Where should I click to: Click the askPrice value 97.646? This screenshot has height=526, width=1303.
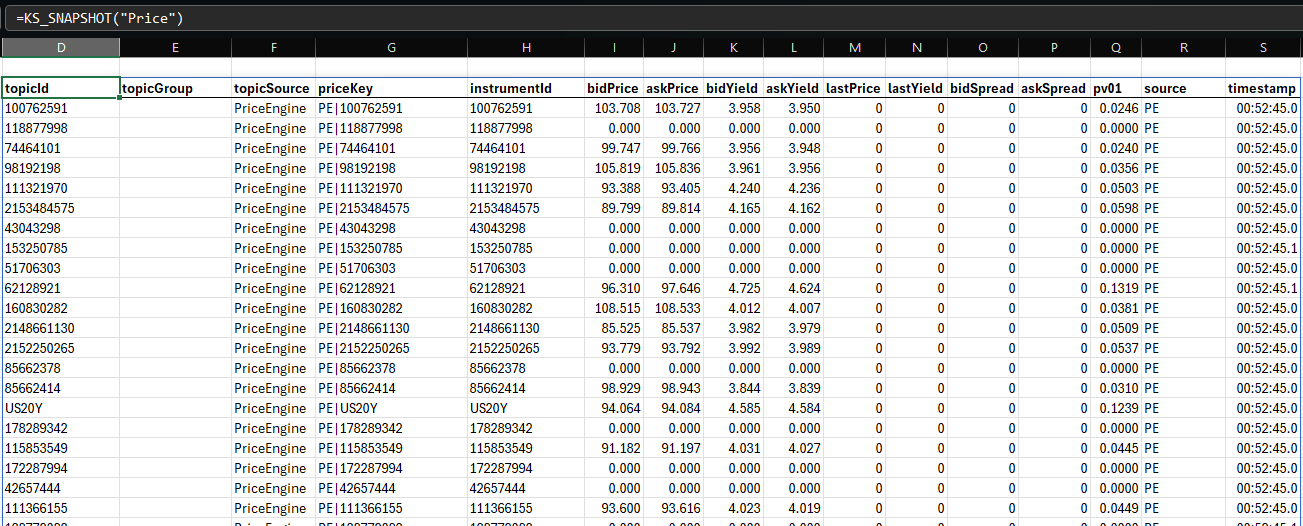tap(673, 288)
